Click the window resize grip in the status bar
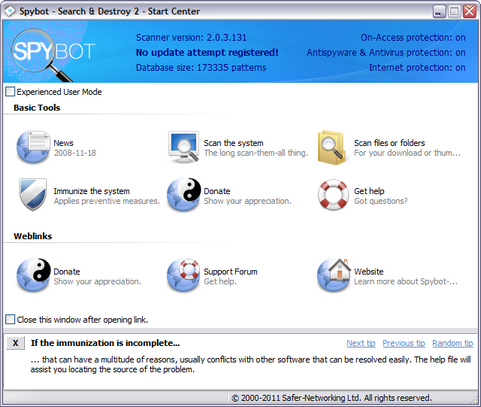Image resolution: width=481 pixels, height=407 pixels. [475, 400]
